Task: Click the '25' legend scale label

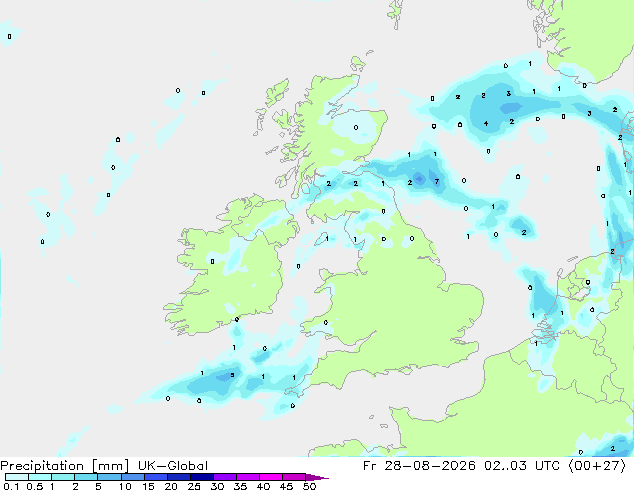Action: 194,486
